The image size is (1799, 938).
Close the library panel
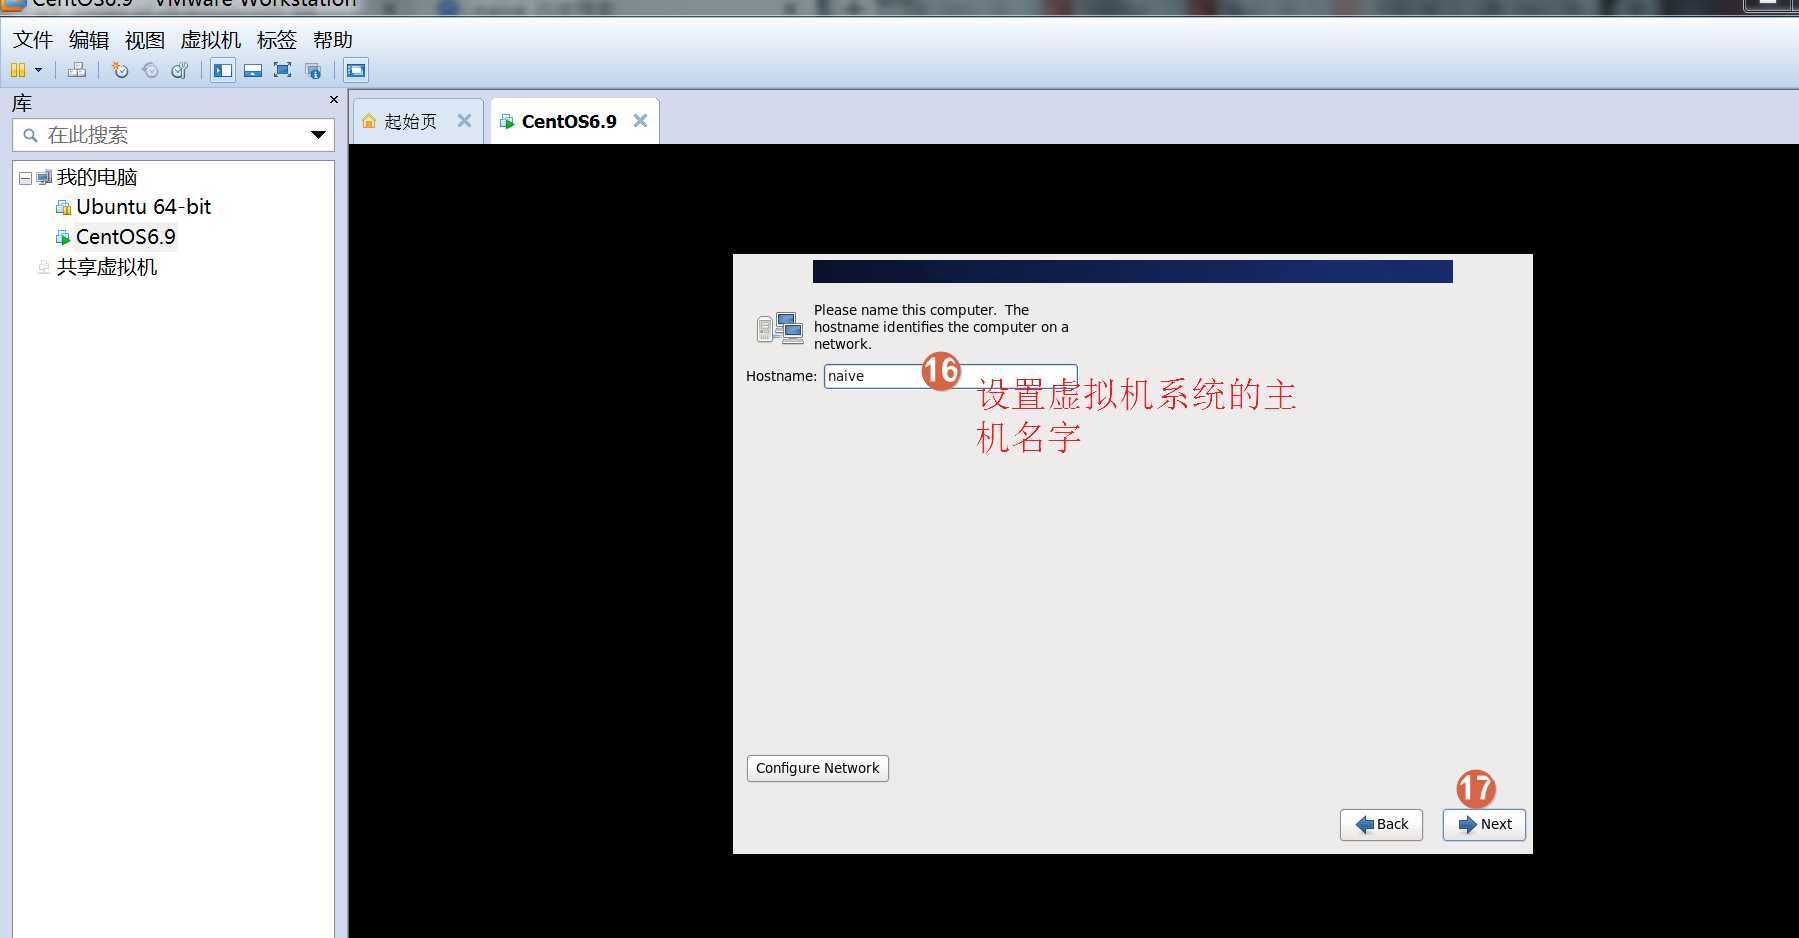334,100
